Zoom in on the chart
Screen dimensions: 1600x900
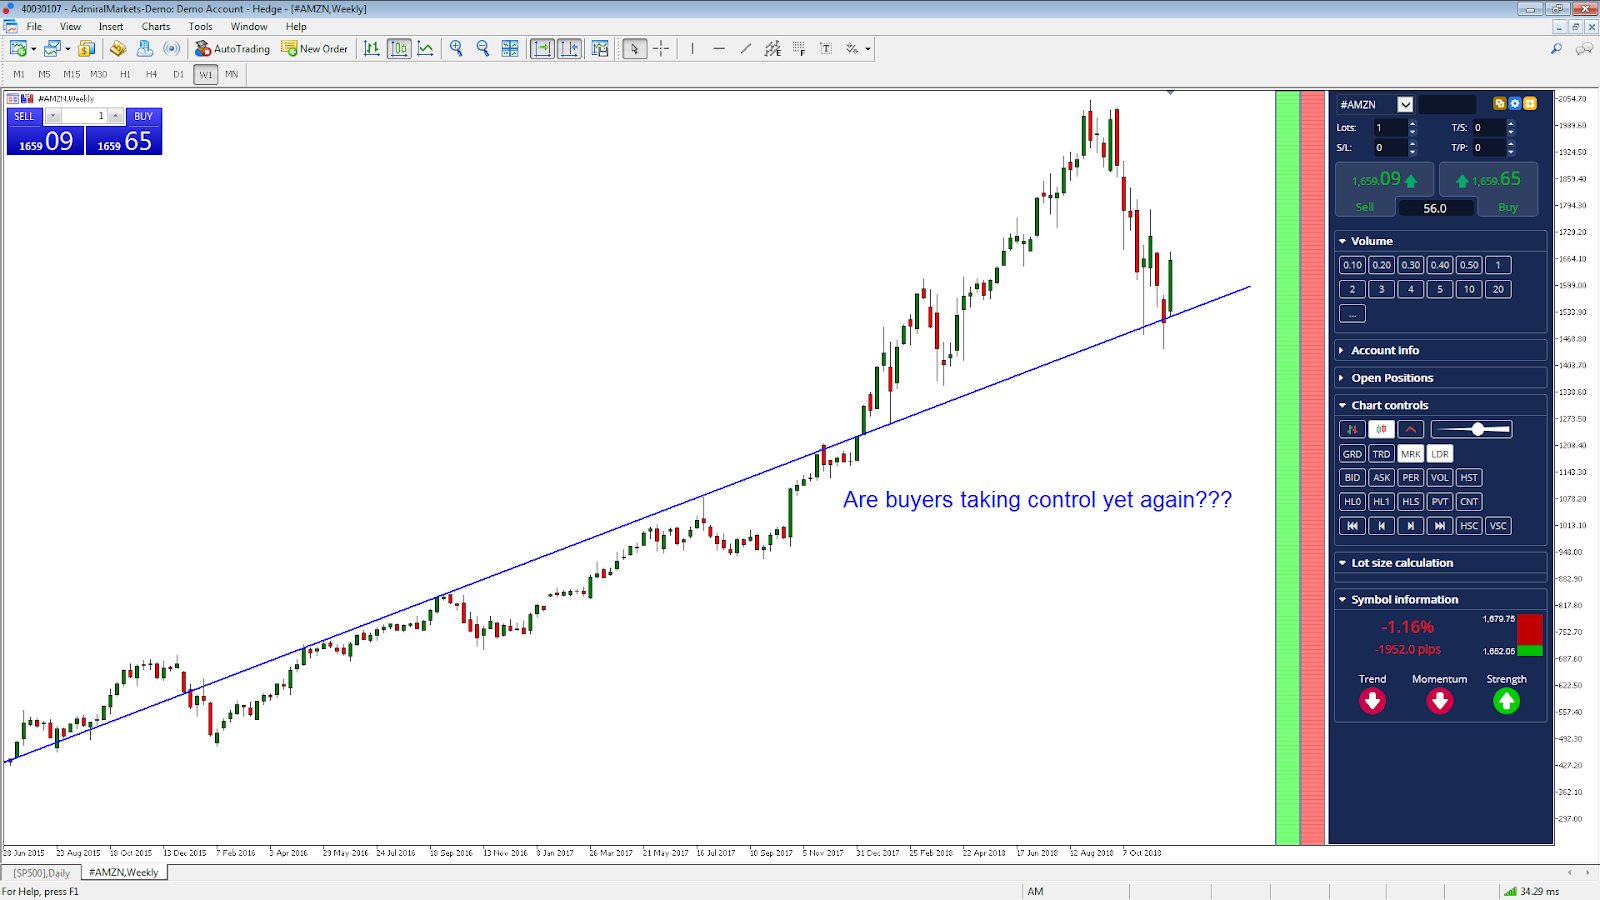[x=456, y=48]
